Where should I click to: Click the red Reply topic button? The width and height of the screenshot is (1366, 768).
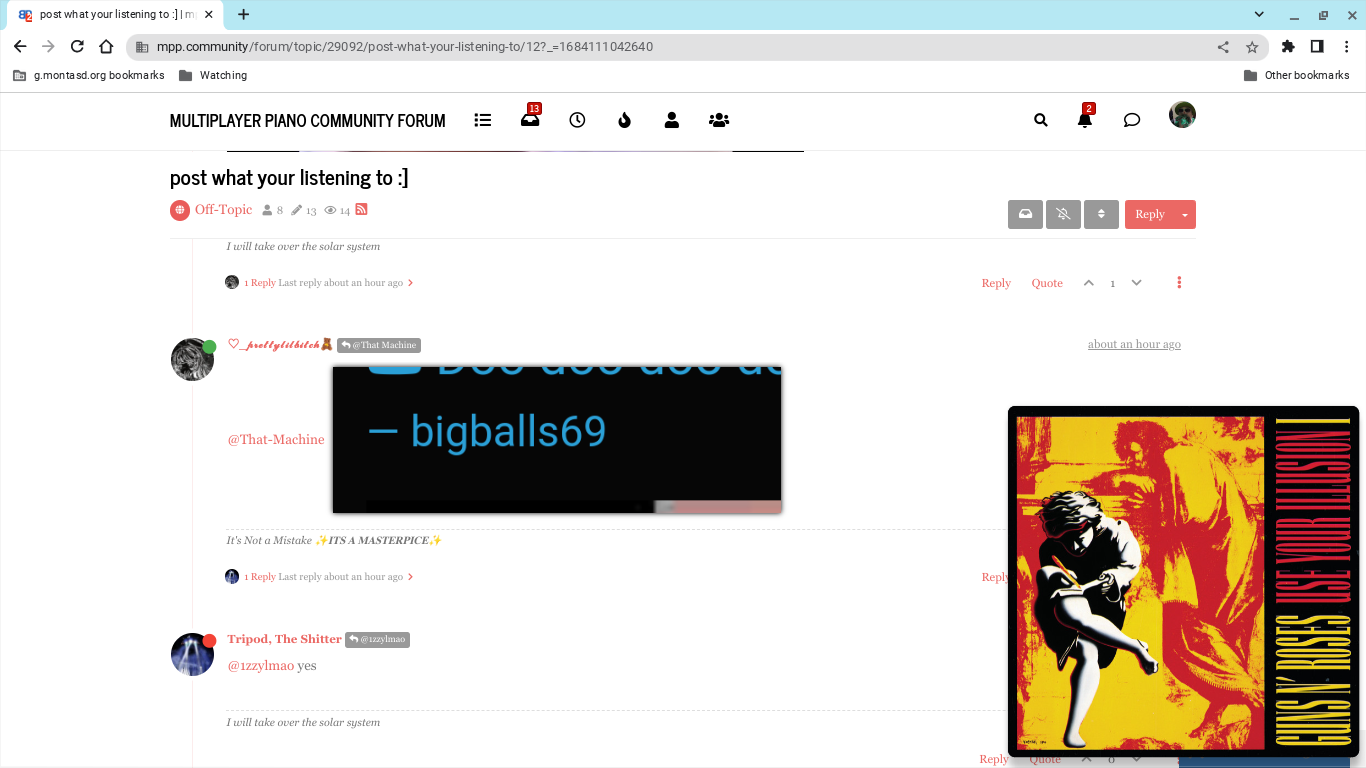[1150, 214]
